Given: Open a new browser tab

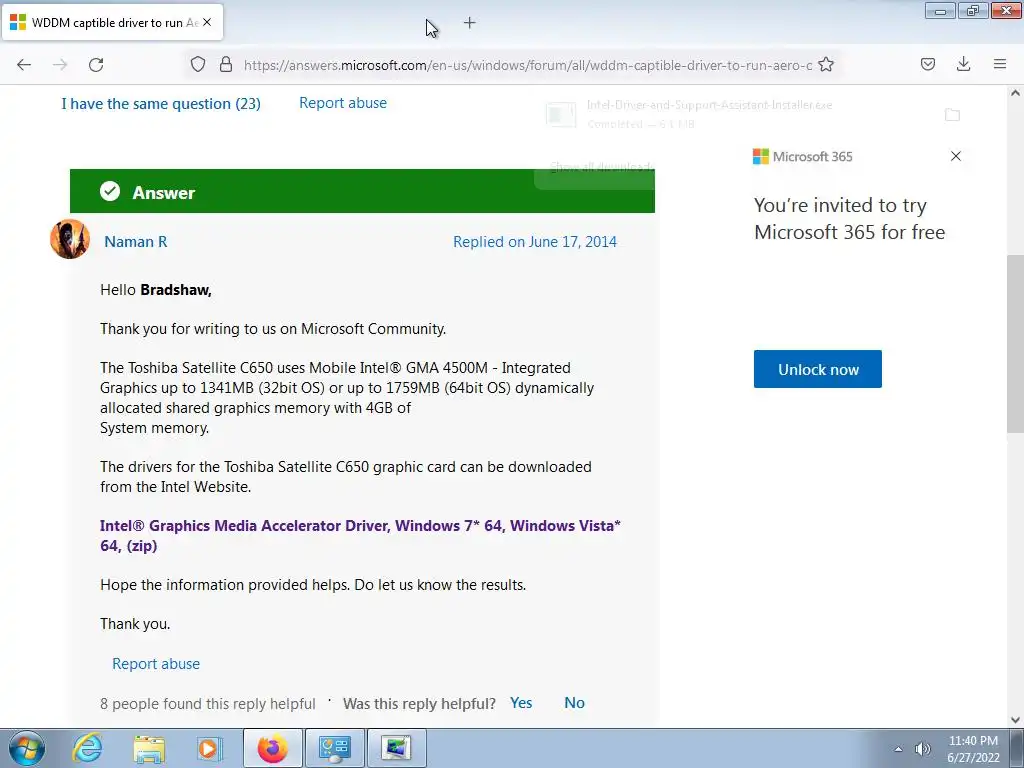Looking at the screenshot, I should pos(470,23).
